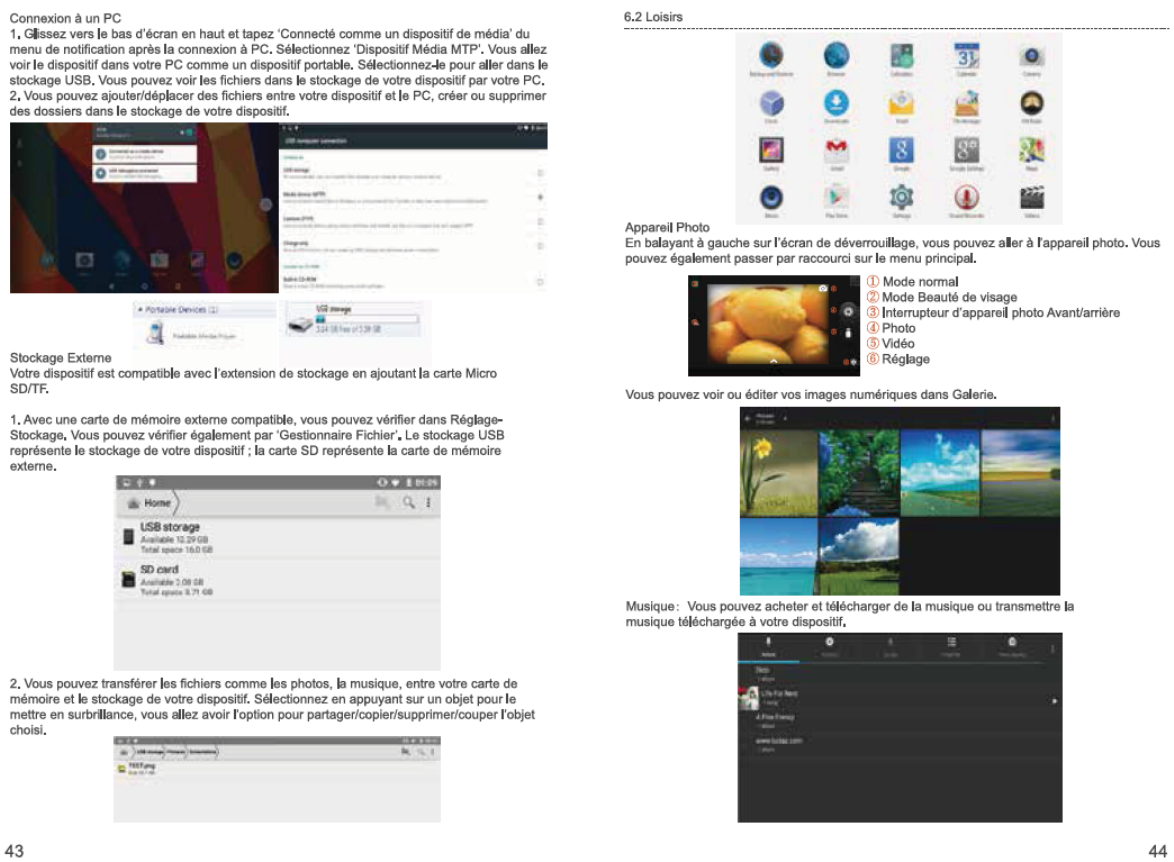Open the blue sky field photo in Gallery
This screenshot has width=1174, height=862.
939,473
